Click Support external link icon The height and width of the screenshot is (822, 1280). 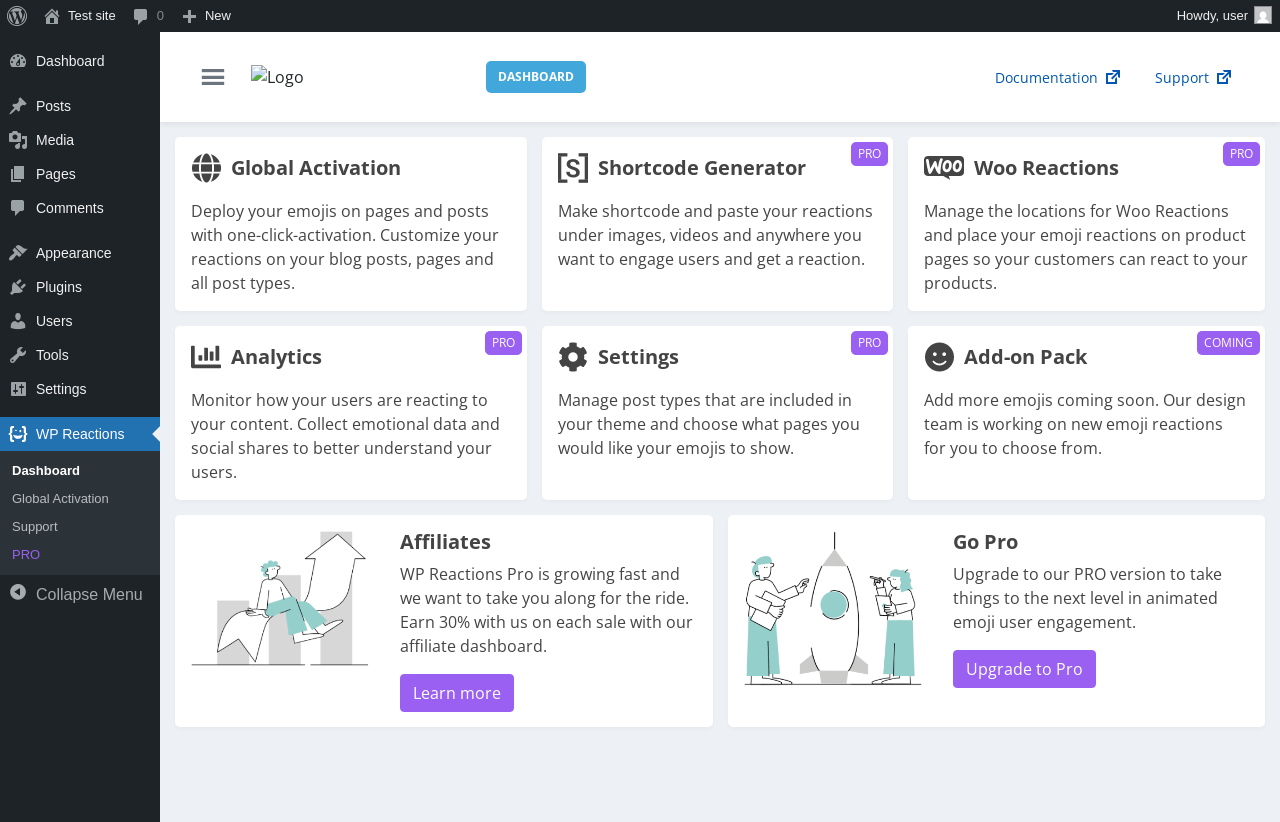1224,77
